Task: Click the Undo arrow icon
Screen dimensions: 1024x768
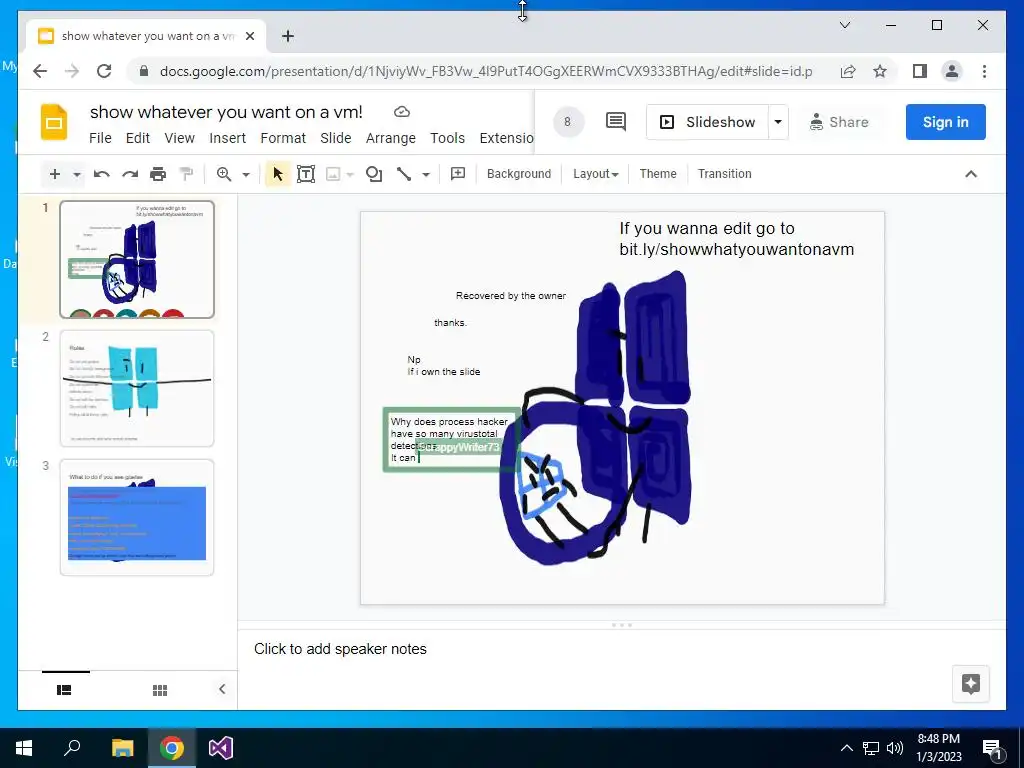Action: tap(101, 174)
